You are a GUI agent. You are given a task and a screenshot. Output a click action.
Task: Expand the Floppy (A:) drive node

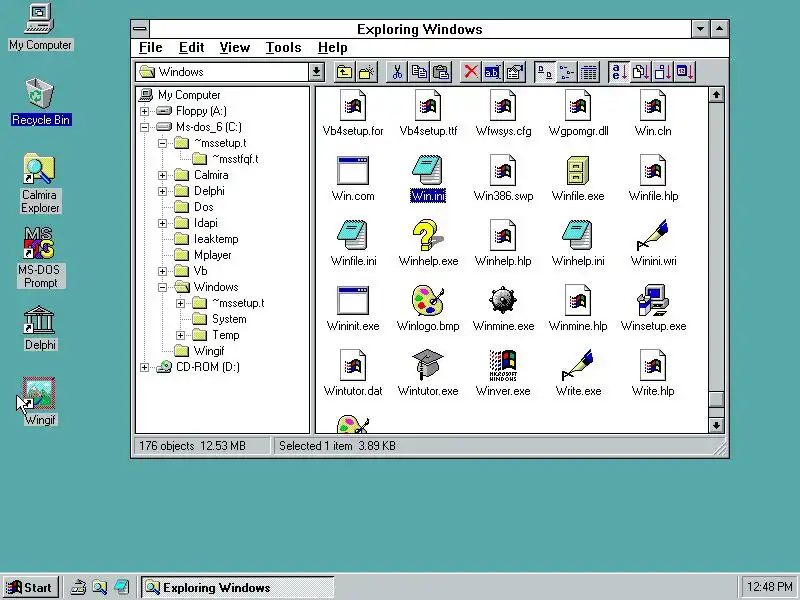click(x=144, y=111)
